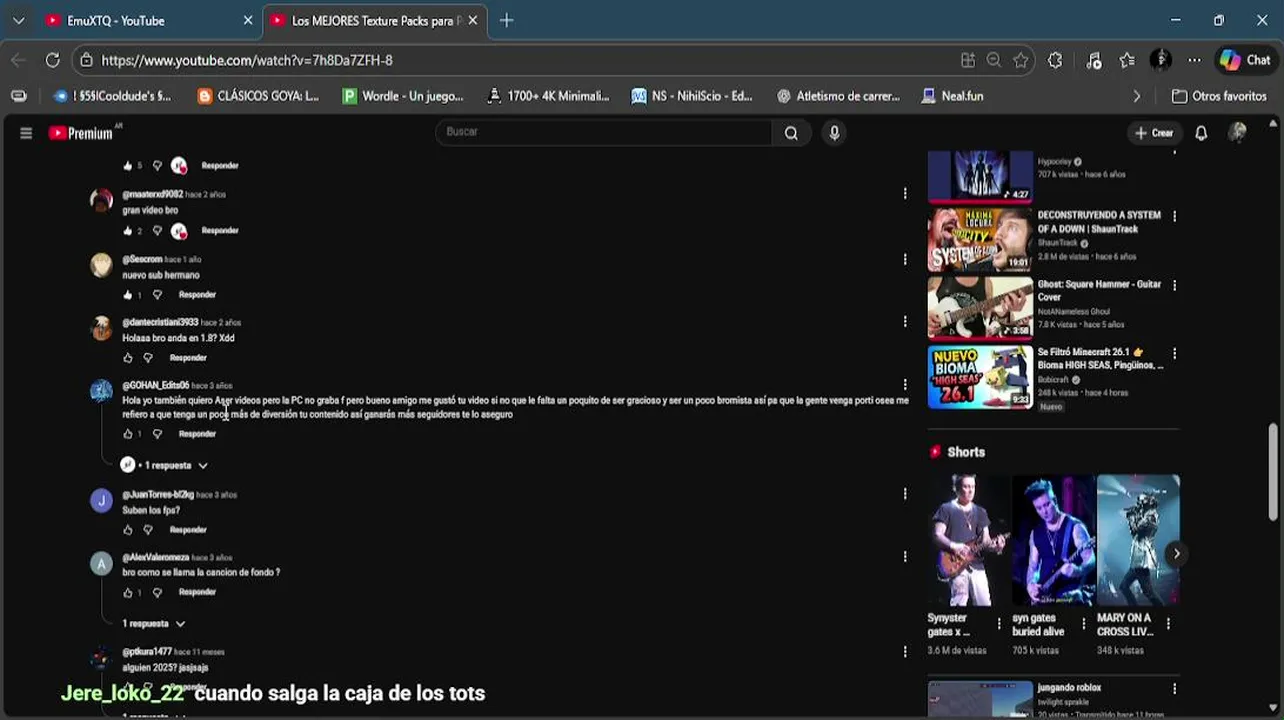Open the media control music icon

click(1093, 60)
